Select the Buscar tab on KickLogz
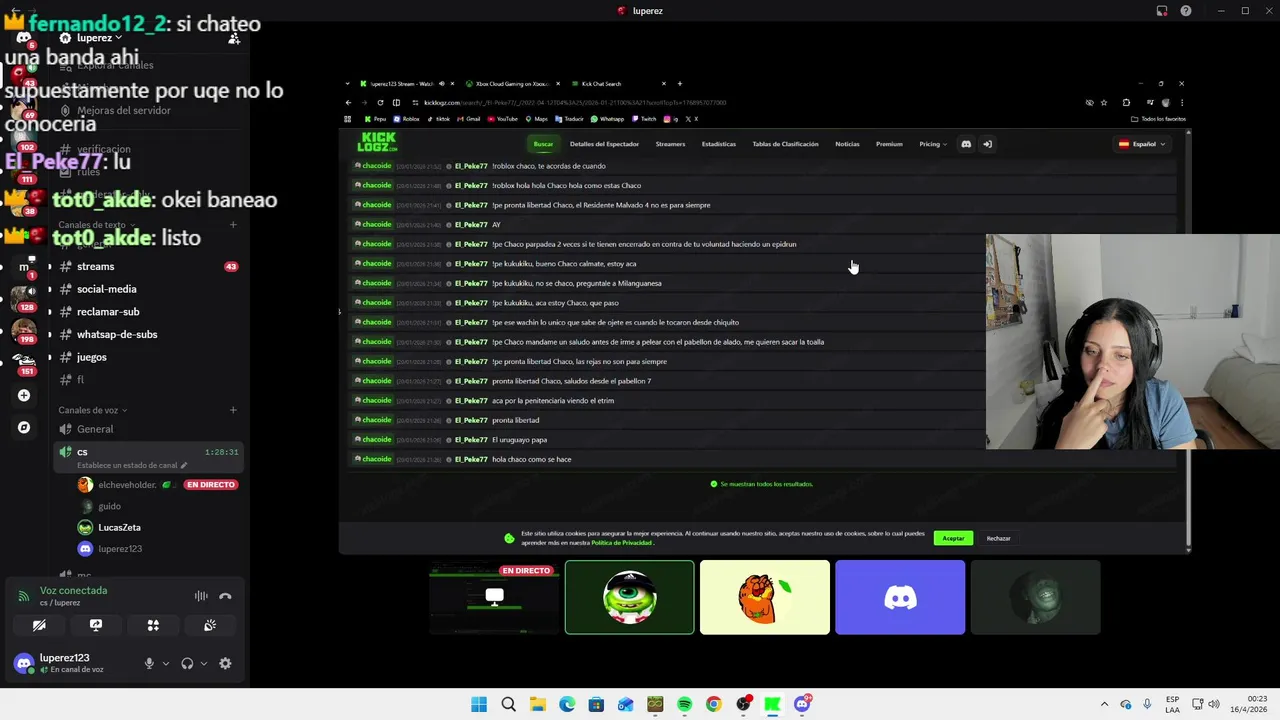 [543, 144]
